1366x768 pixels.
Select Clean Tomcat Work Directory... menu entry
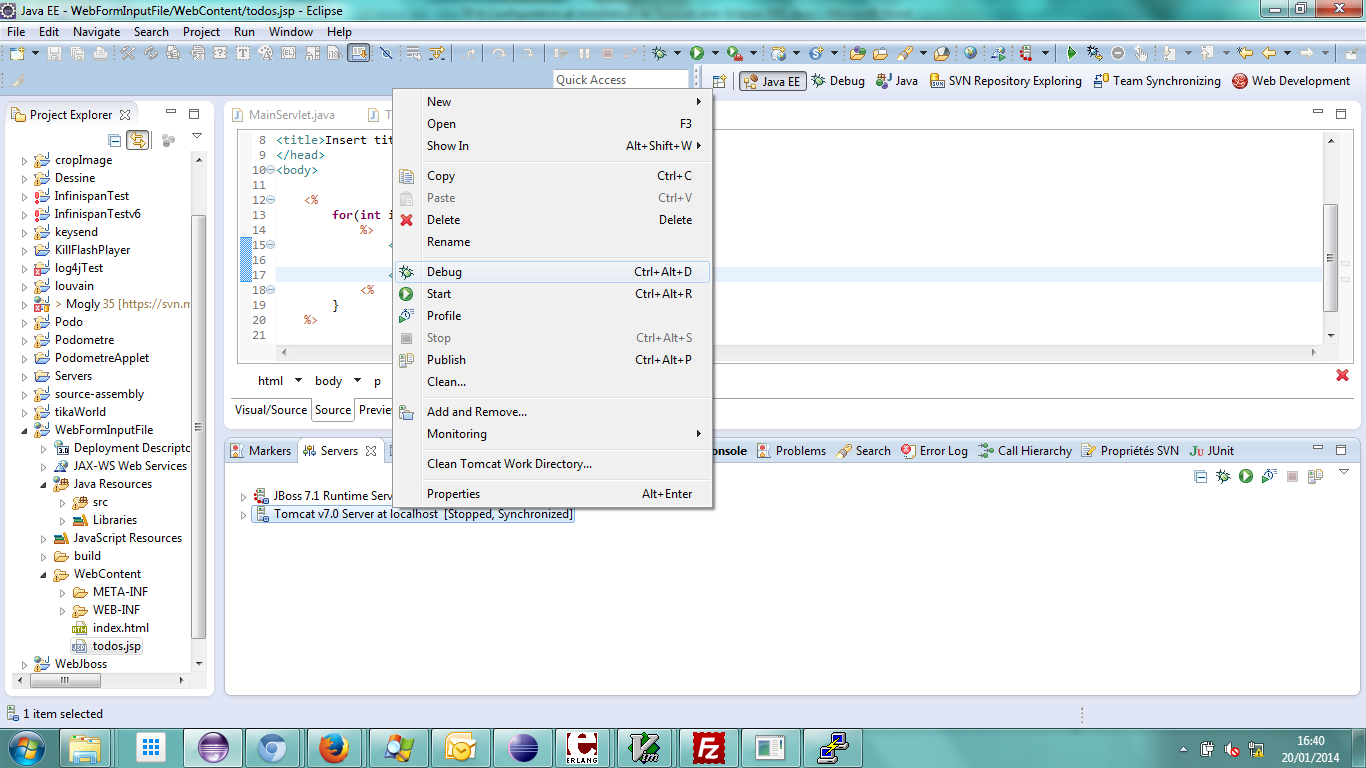[552, 464]
